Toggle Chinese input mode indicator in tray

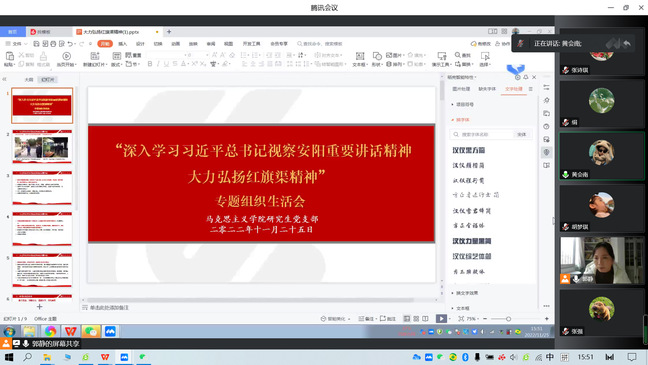pyautogui.click(x=550, y=357)
